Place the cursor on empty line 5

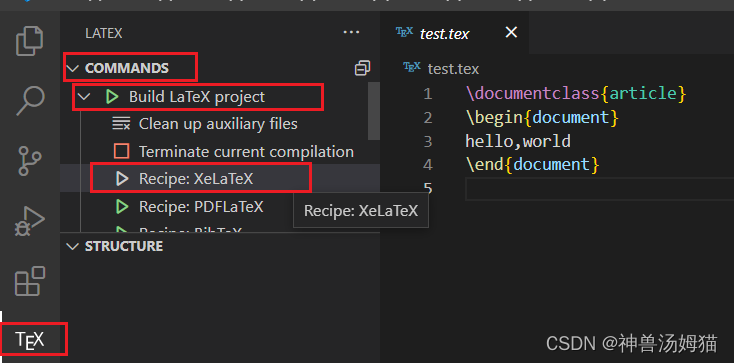(x=600, y=189)
